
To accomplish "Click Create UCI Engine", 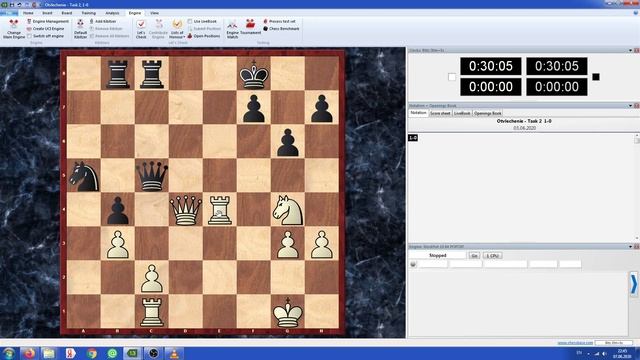I will click(x=45, y=29).
